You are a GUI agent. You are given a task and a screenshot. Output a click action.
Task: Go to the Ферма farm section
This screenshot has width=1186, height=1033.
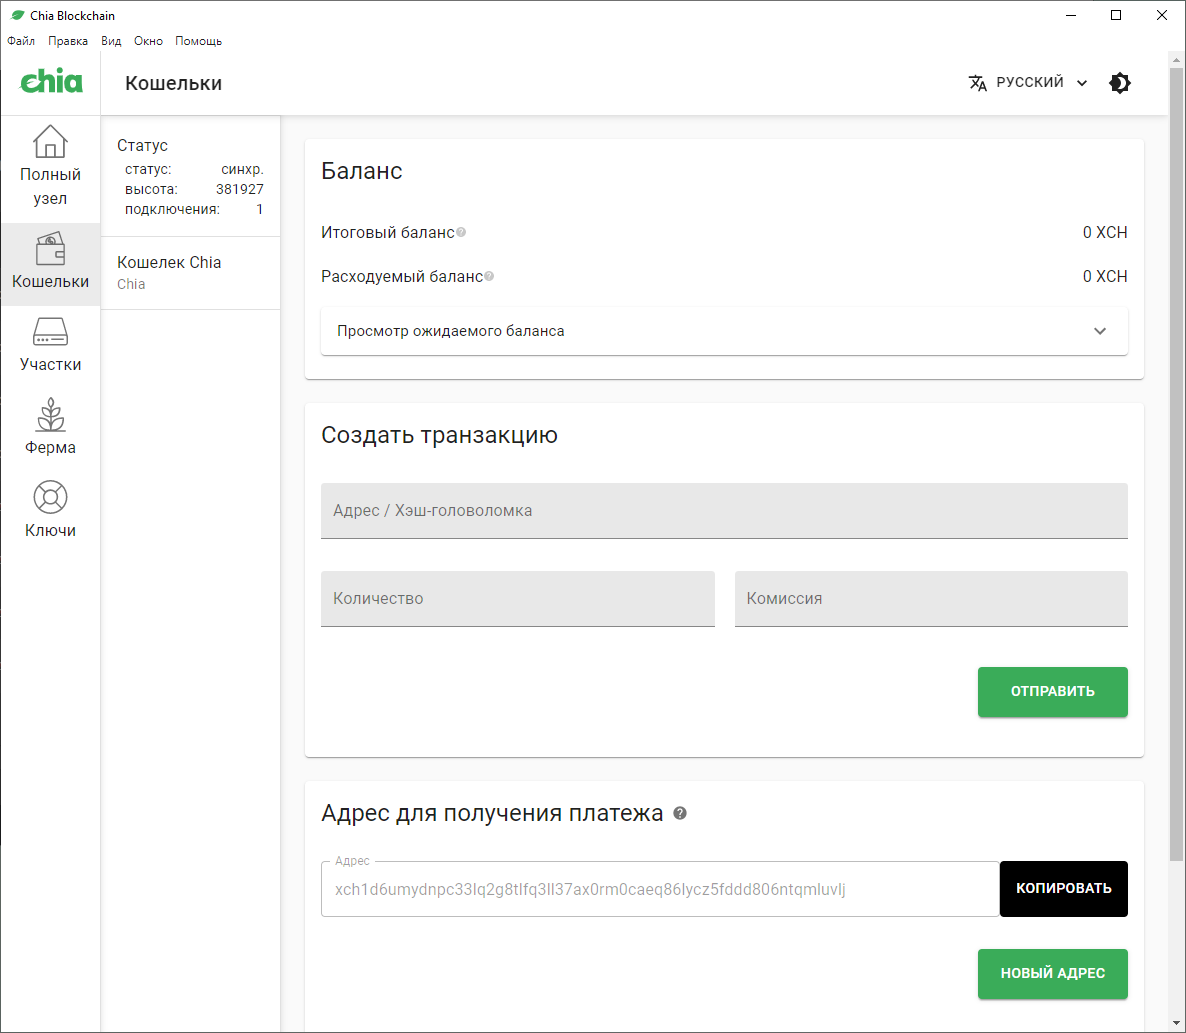point(50,429)
